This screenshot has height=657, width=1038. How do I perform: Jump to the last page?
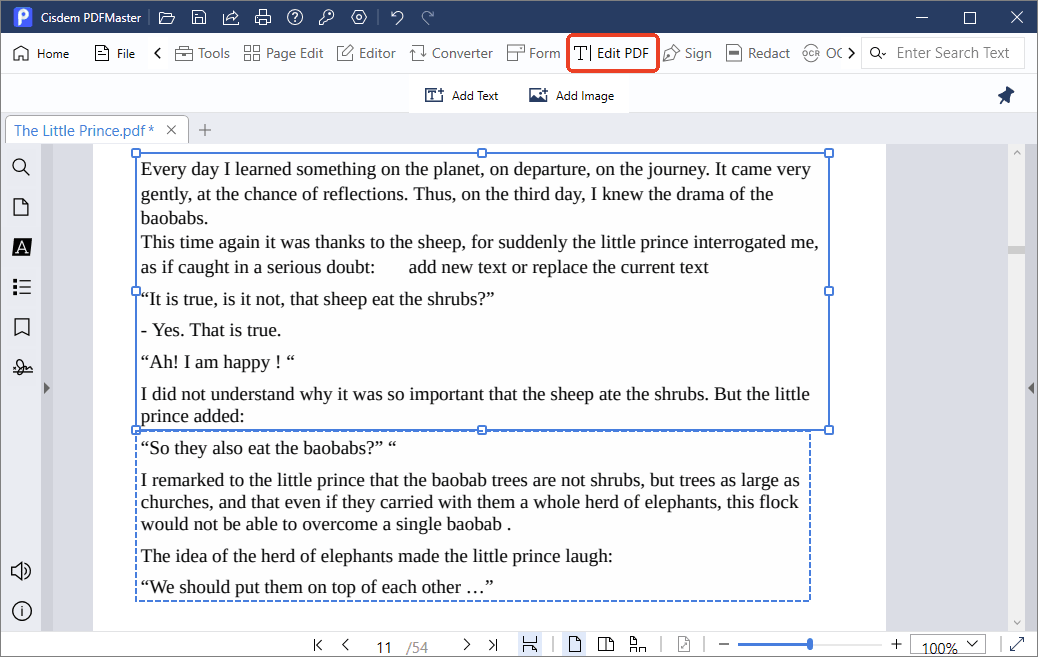click(x=493, y=644)
